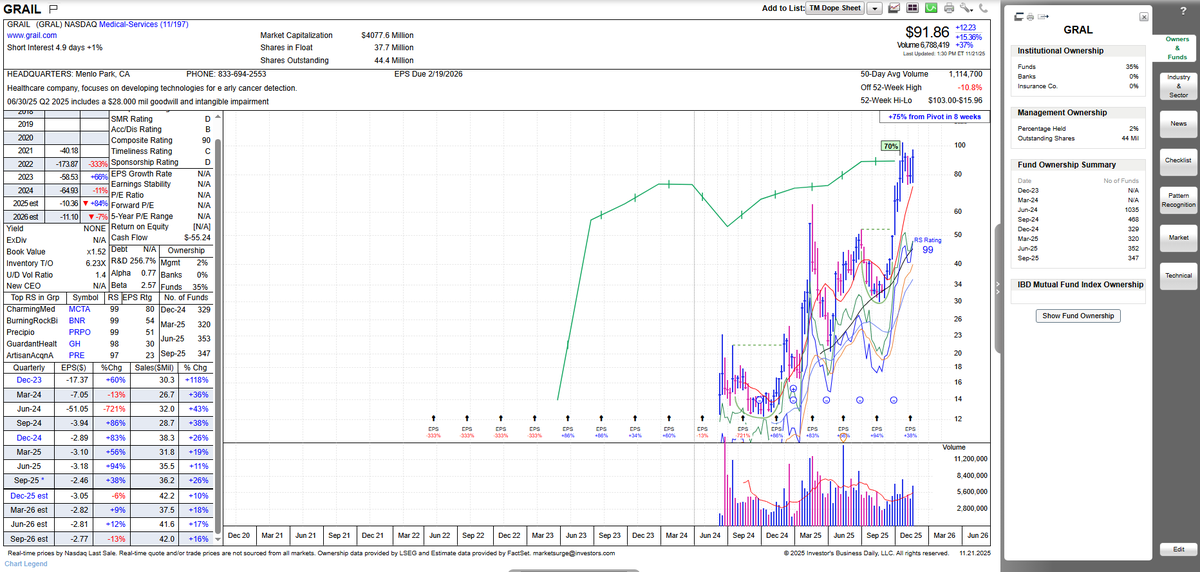Open peer symbol PRE
The height and width of the screenshot is (572, 1200).
point(76,355)
